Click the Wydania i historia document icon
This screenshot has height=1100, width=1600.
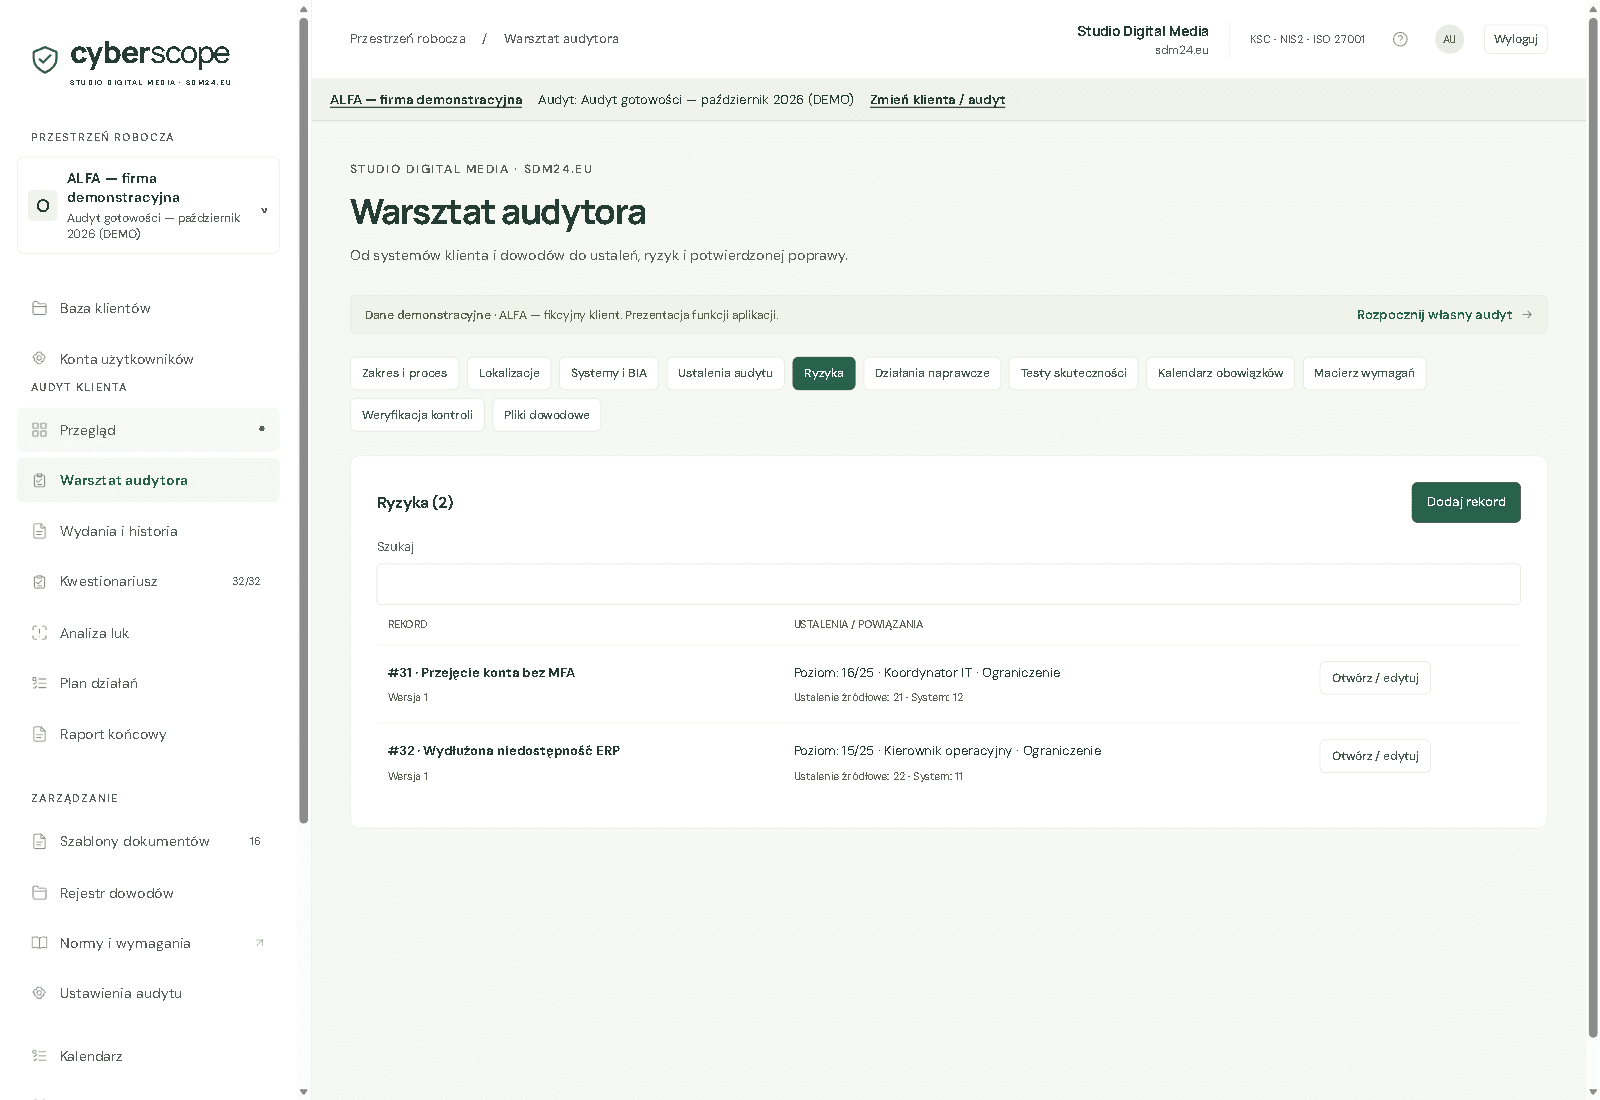(x=40, y=531)
